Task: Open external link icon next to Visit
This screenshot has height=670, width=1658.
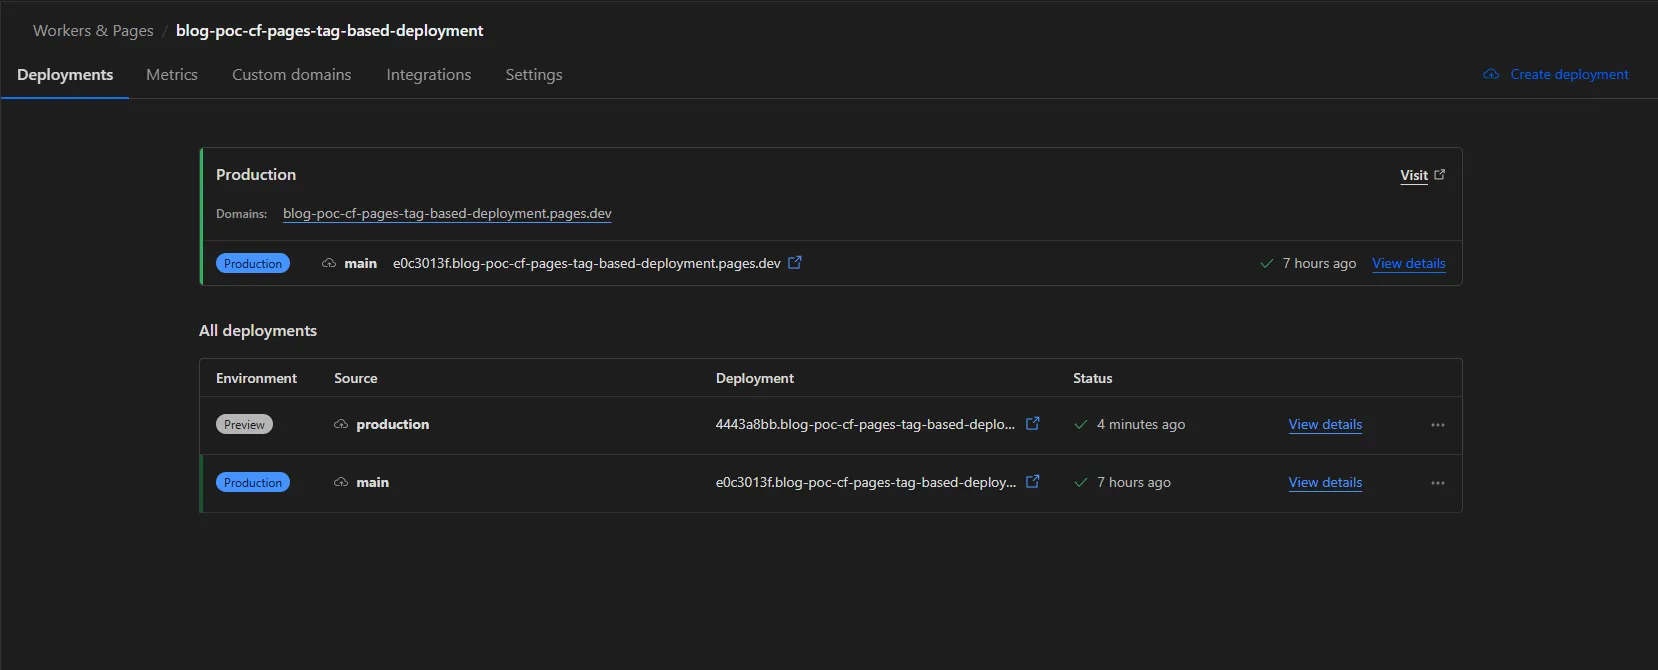Action: [1439, 175]
